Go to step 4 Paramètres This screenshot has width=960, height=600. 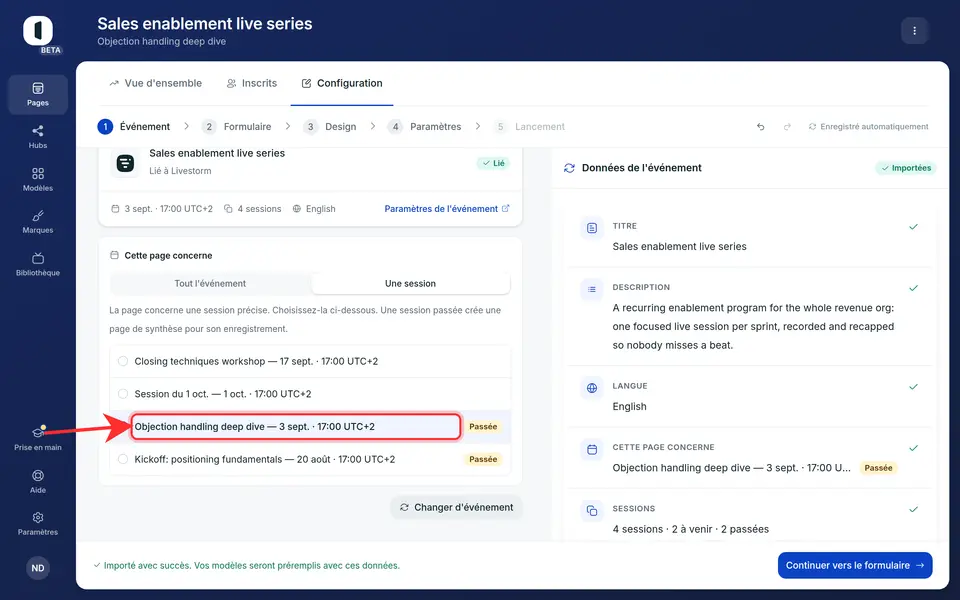click(424, 127)
